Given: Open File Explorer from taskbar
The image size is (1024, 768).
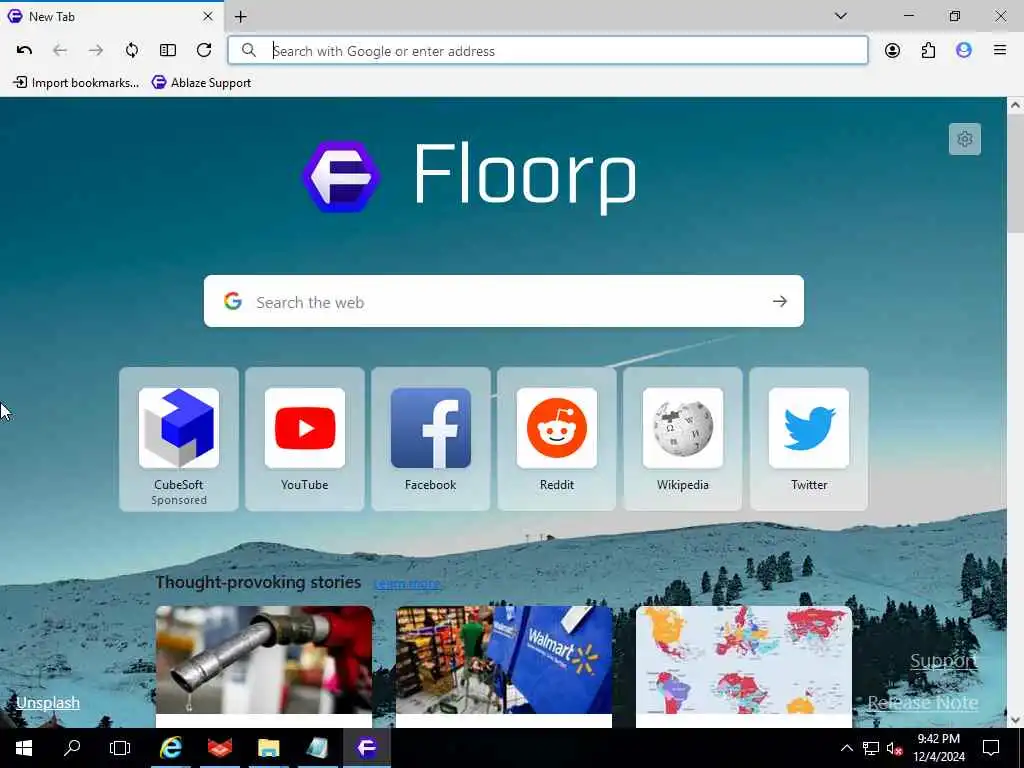Looking at the screenshot, I should (268, 748).
